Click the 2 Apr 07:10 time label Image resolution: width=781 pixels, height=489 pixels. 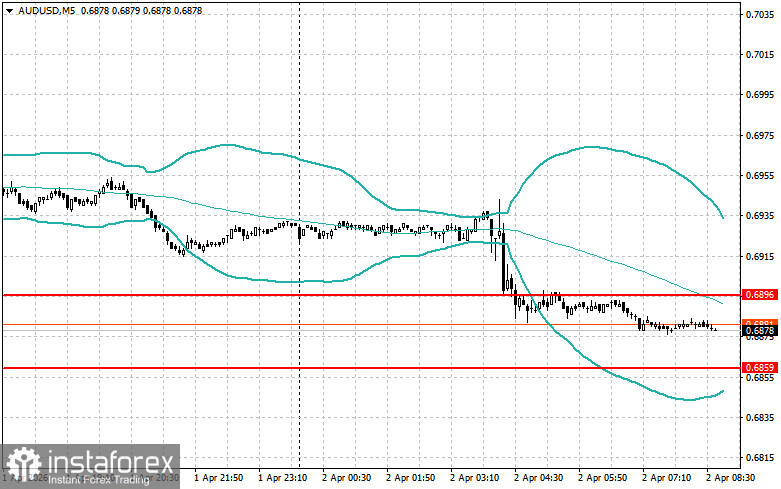666,478
